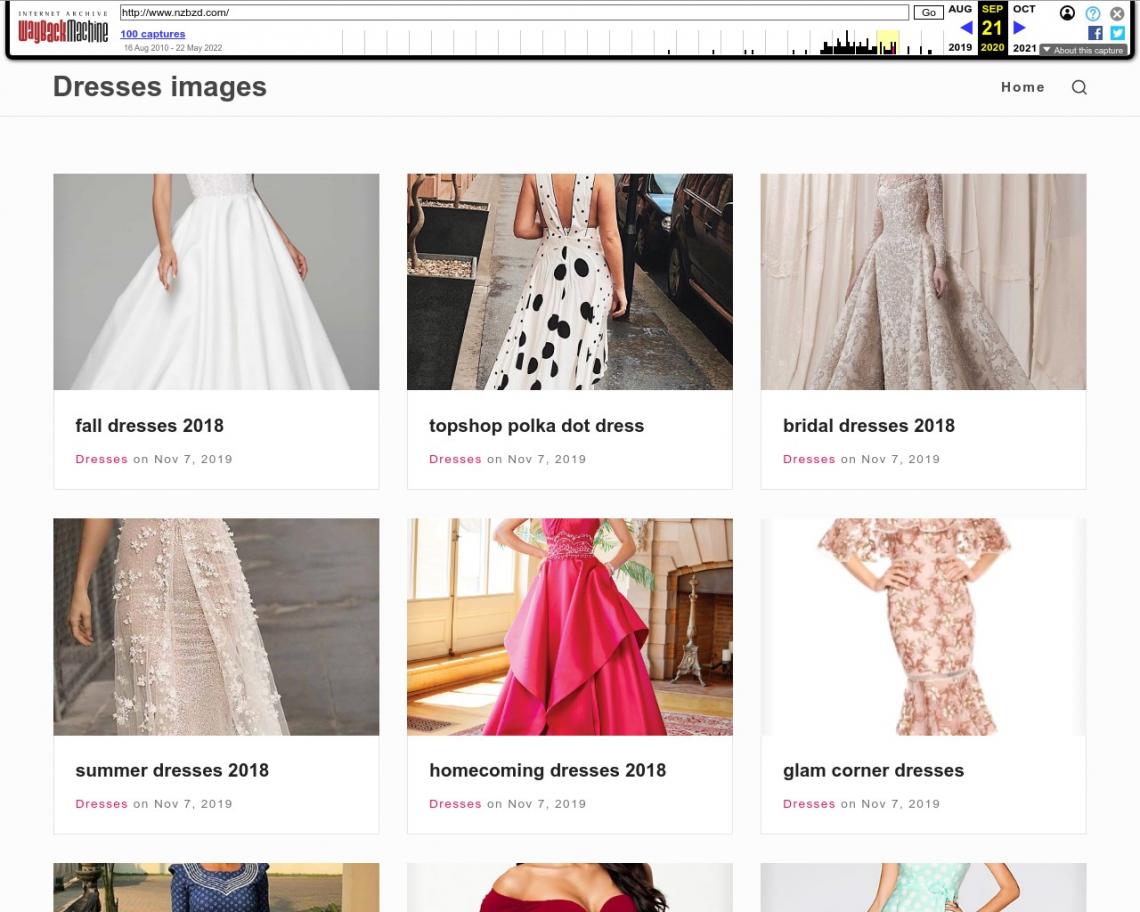Go to previous capture with blue left arrow
1140x912 pixels.
pos(966,28)
